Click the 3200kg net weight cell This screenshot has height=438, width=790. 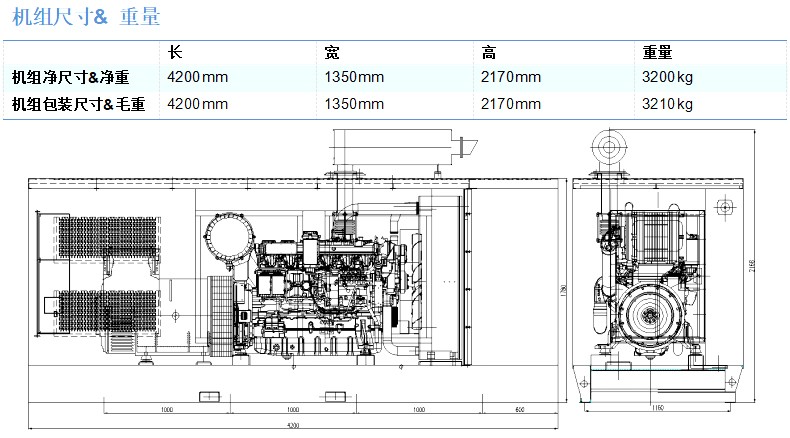tap(667, 77)
